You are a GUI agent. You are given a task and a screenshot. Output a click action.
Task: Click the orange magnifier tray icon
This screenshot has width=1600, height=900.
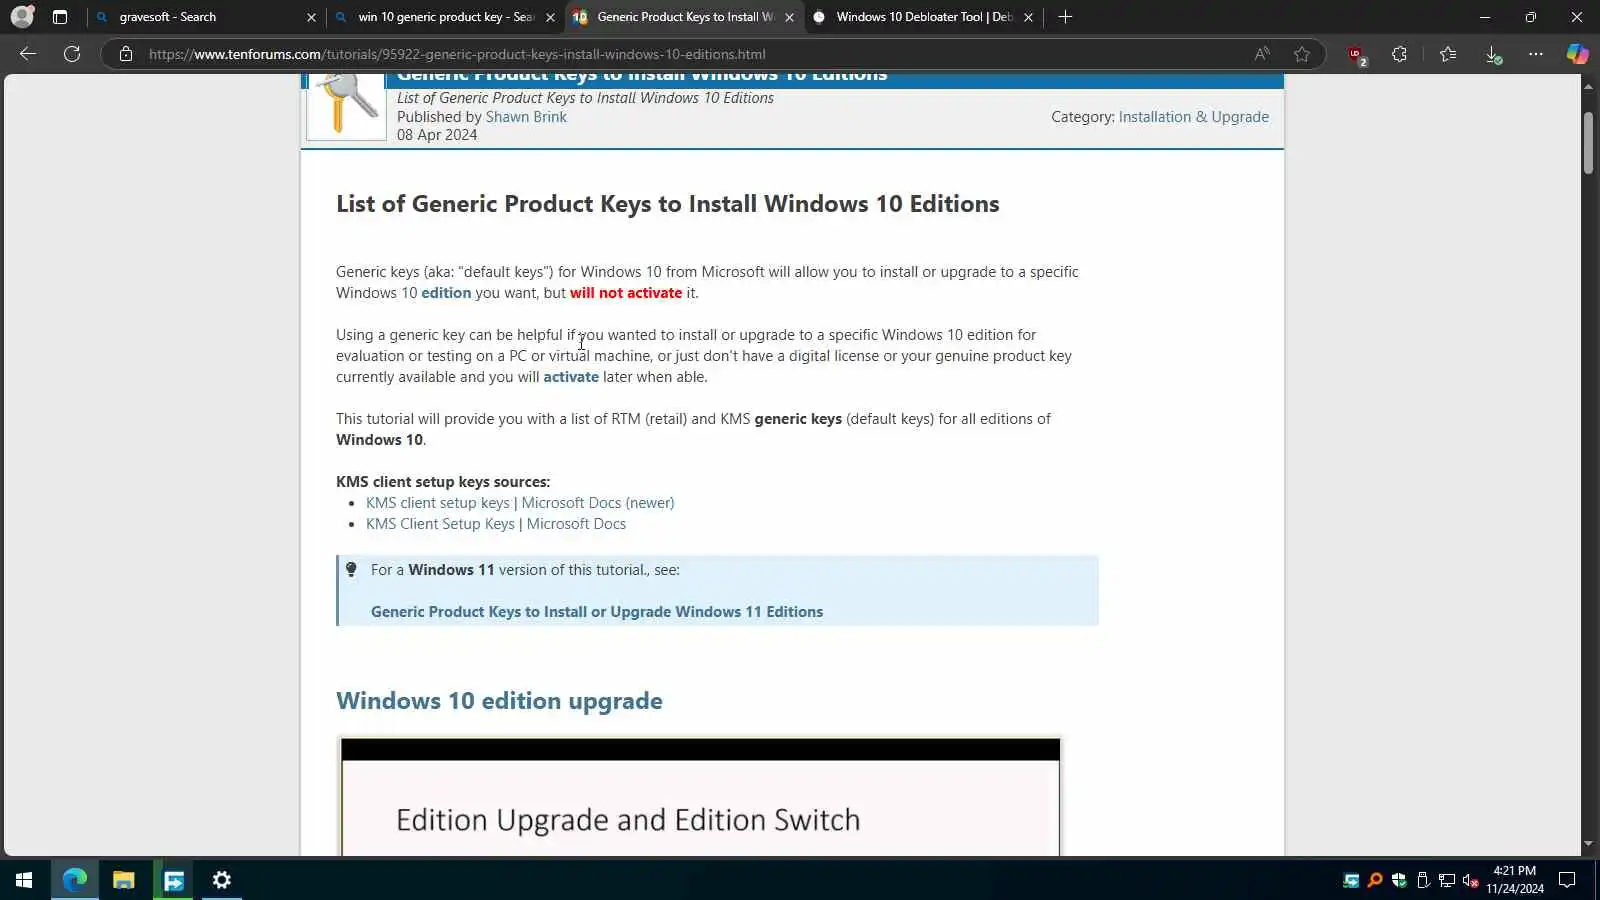click(x=1375, y=881)
